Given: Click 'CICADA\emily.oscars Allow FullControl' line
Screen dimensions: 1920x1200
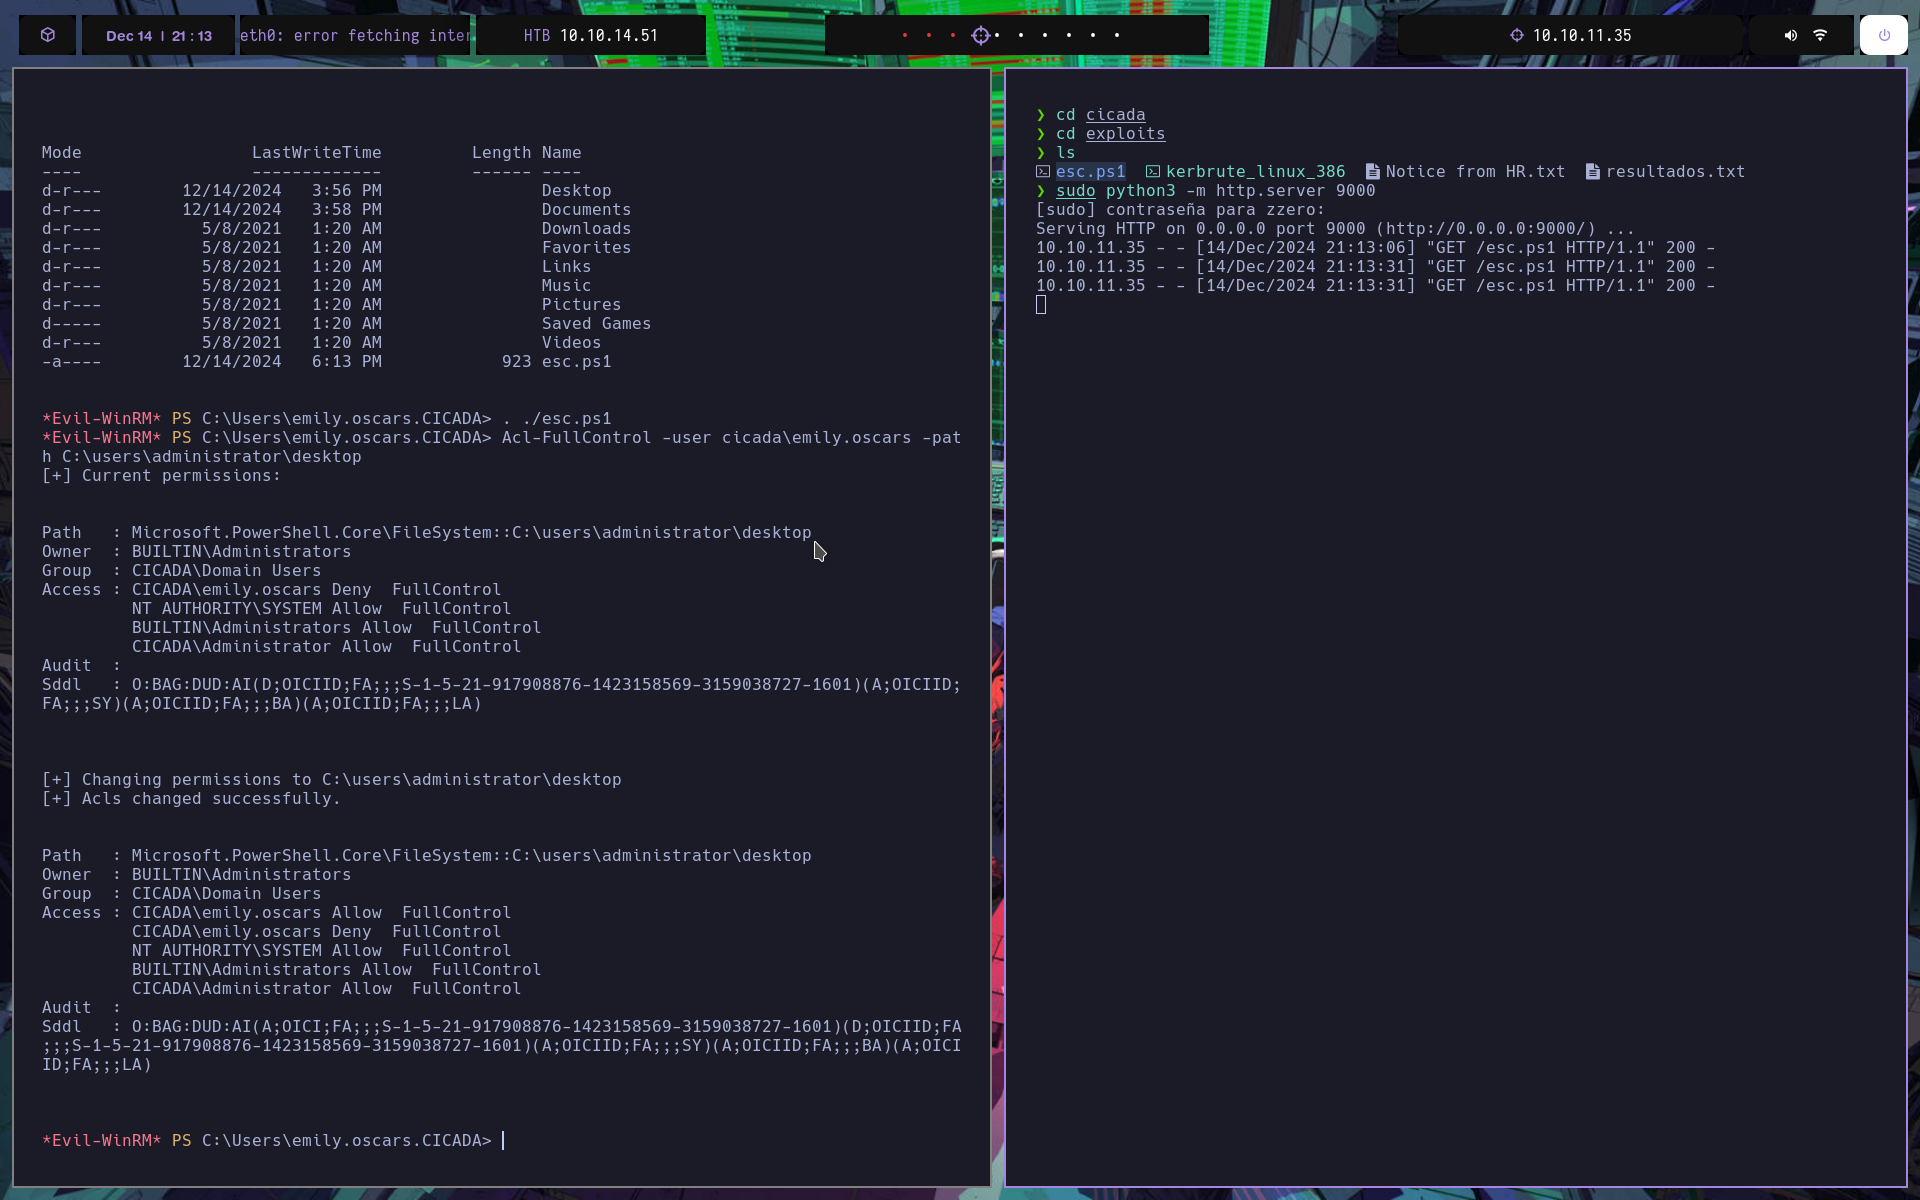Looking at the screenshot, I should (322, 913).
